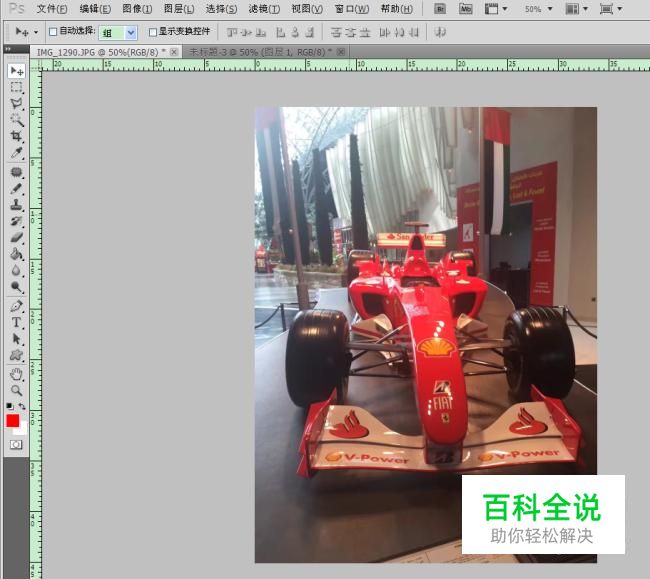Select the Clone Stamp tool

16,205
